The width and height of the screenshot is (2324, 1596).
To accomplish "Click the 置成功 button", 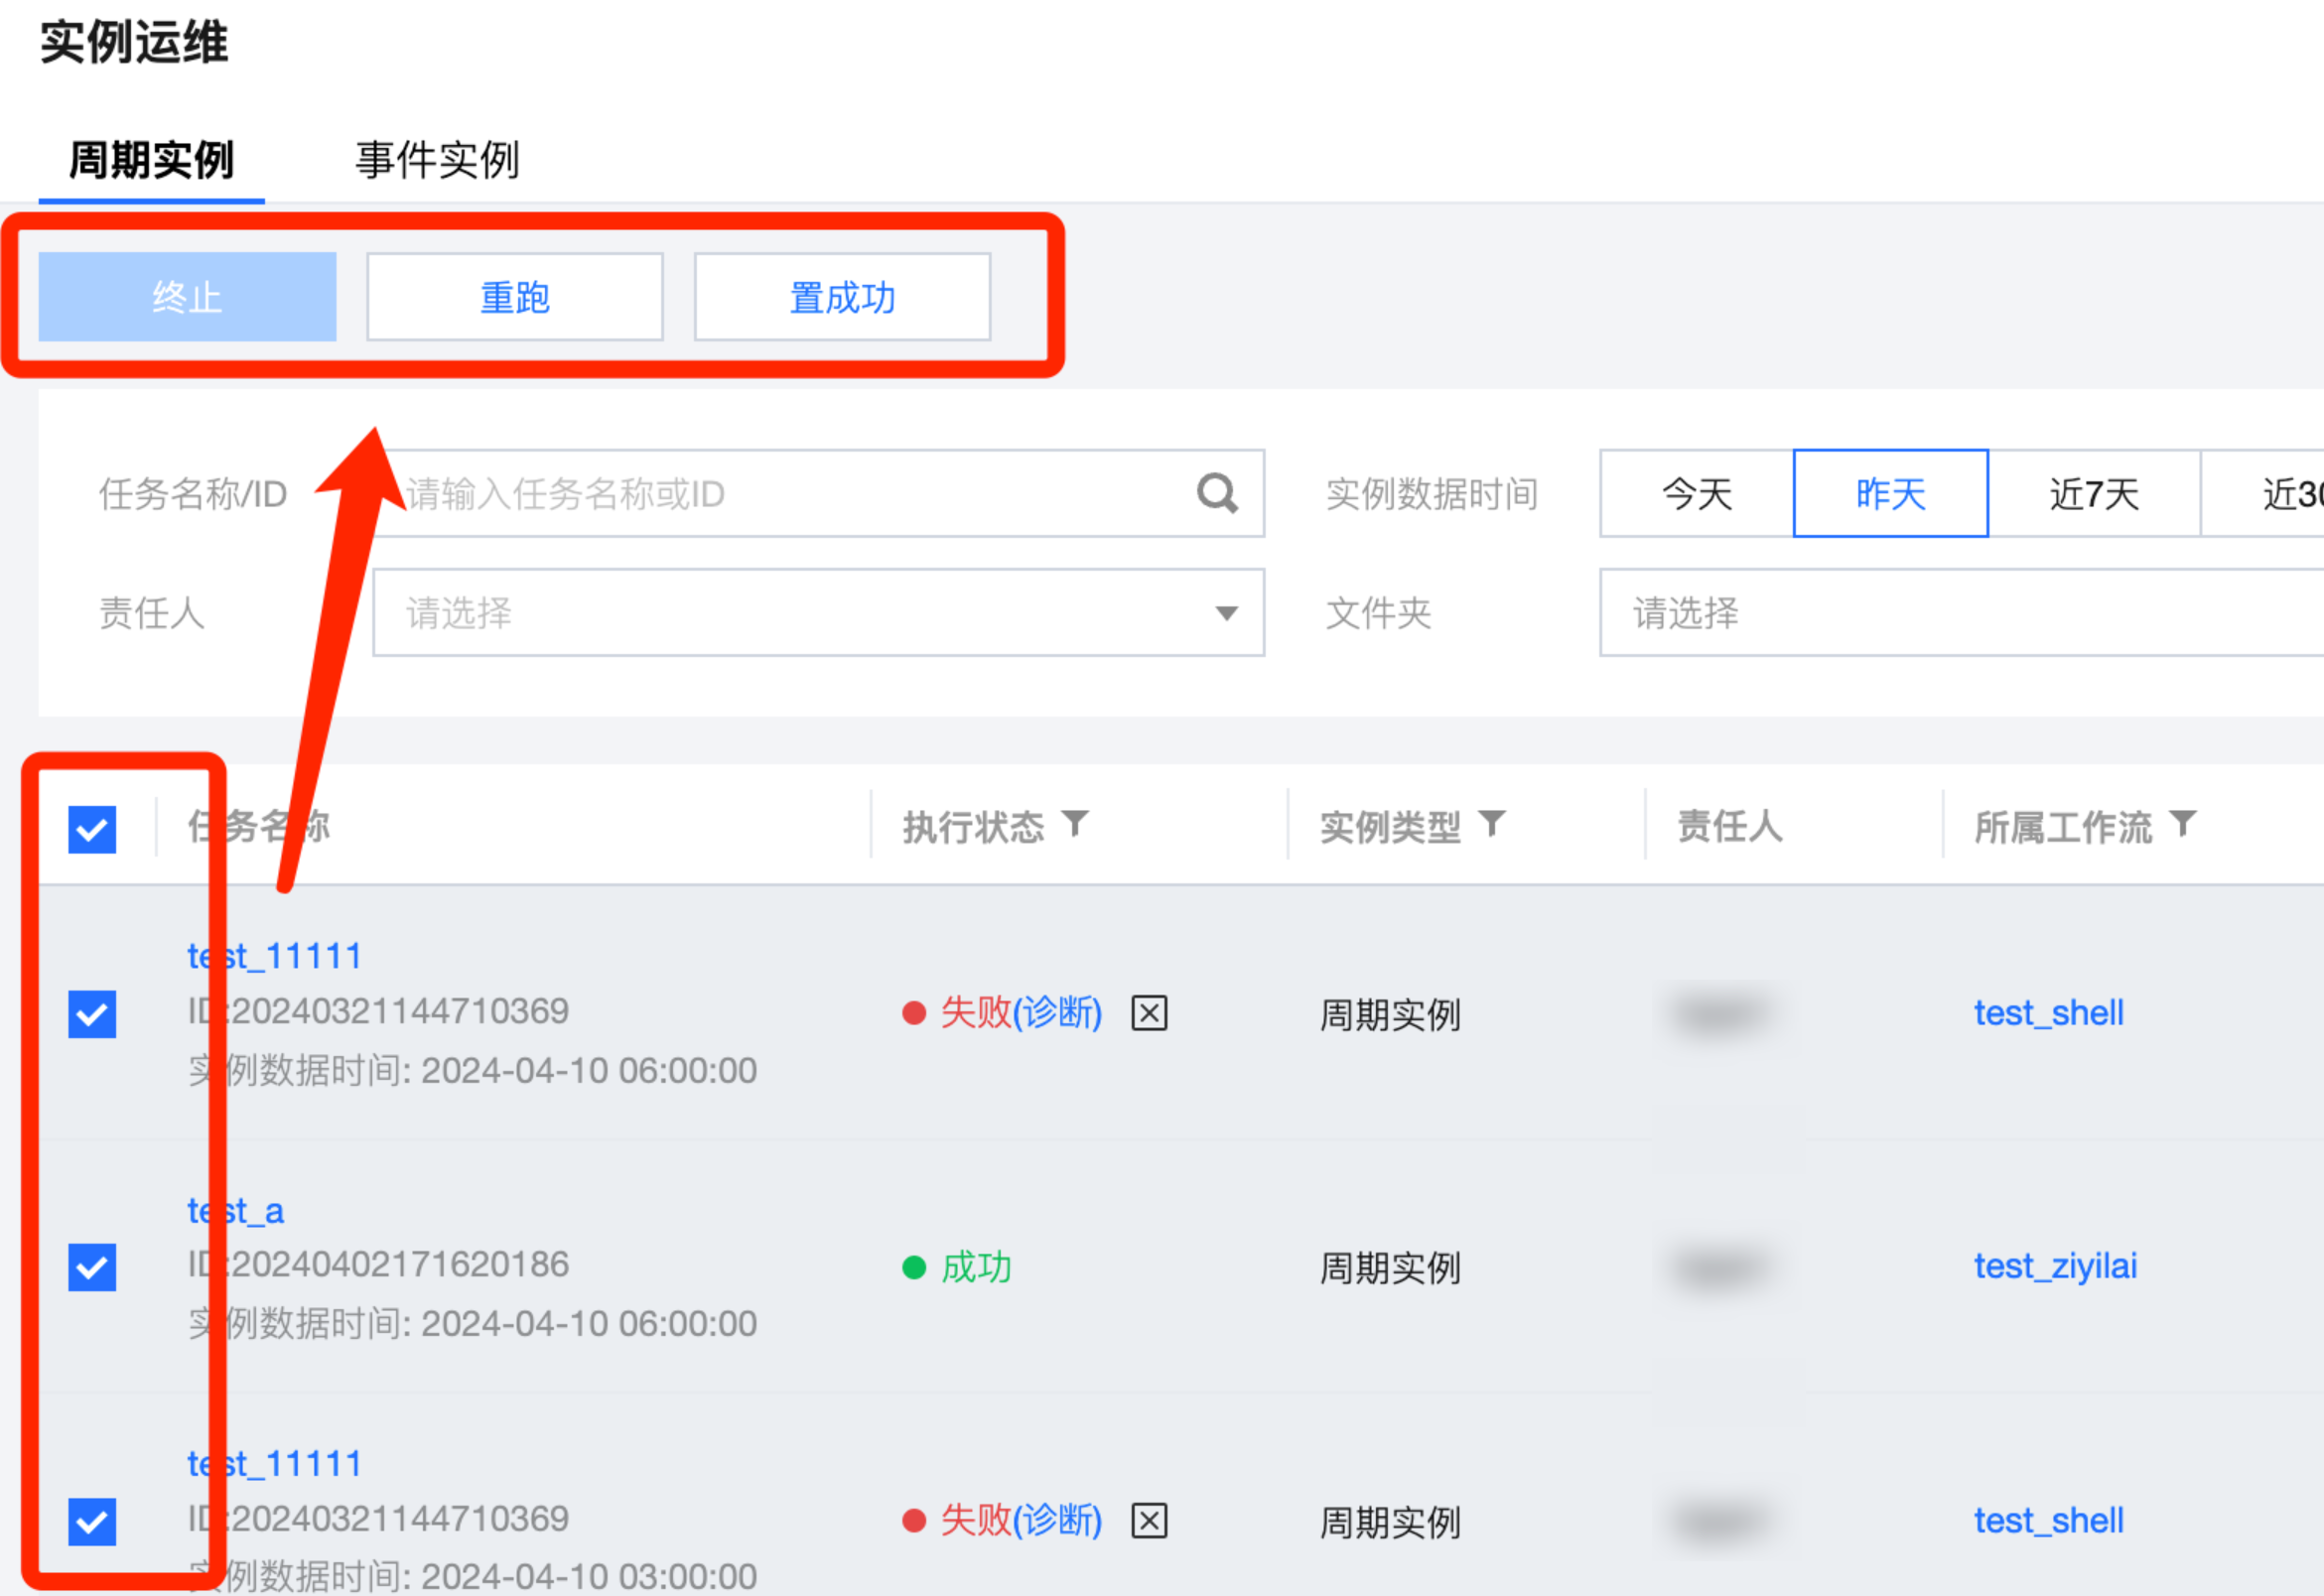I will coord(842,297).
